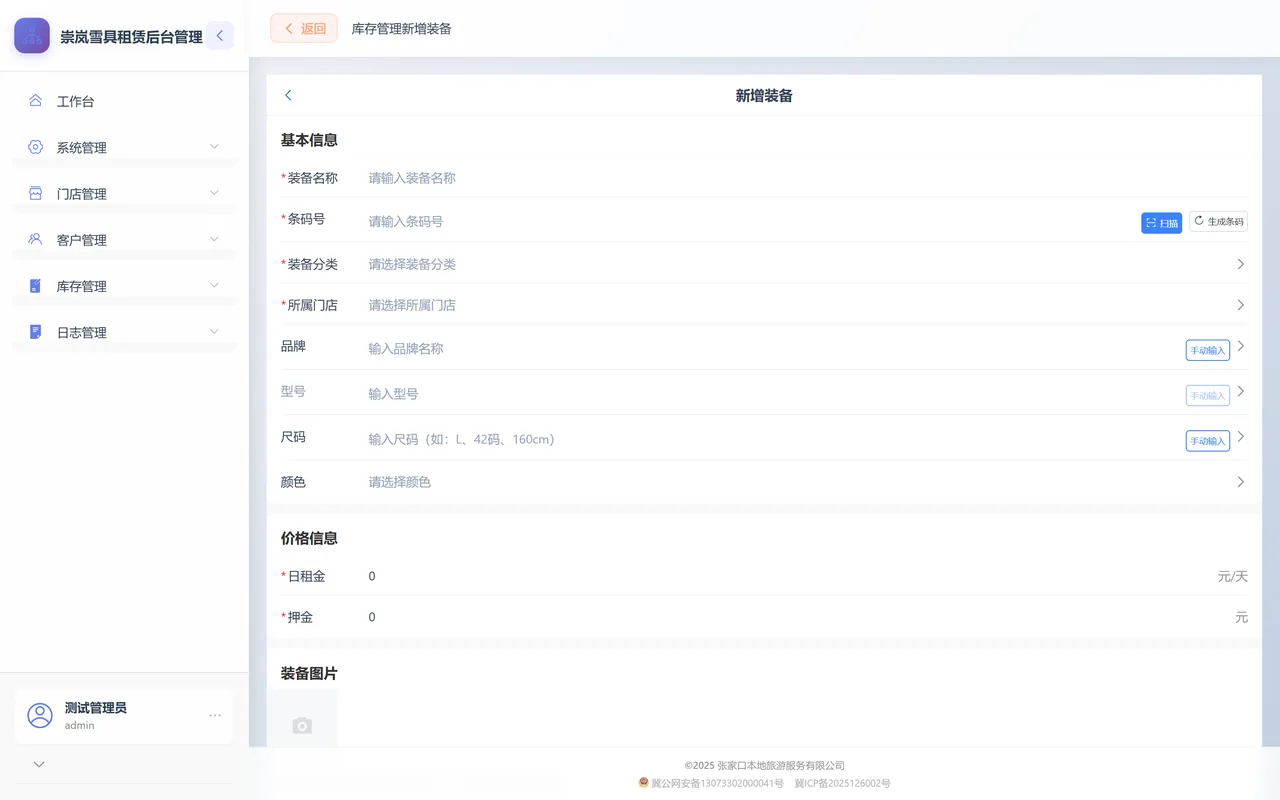Collapse the sidebar with the chevron button
Screen dimensions: 1280x800
pyautogui.click(x=220, y=36)
